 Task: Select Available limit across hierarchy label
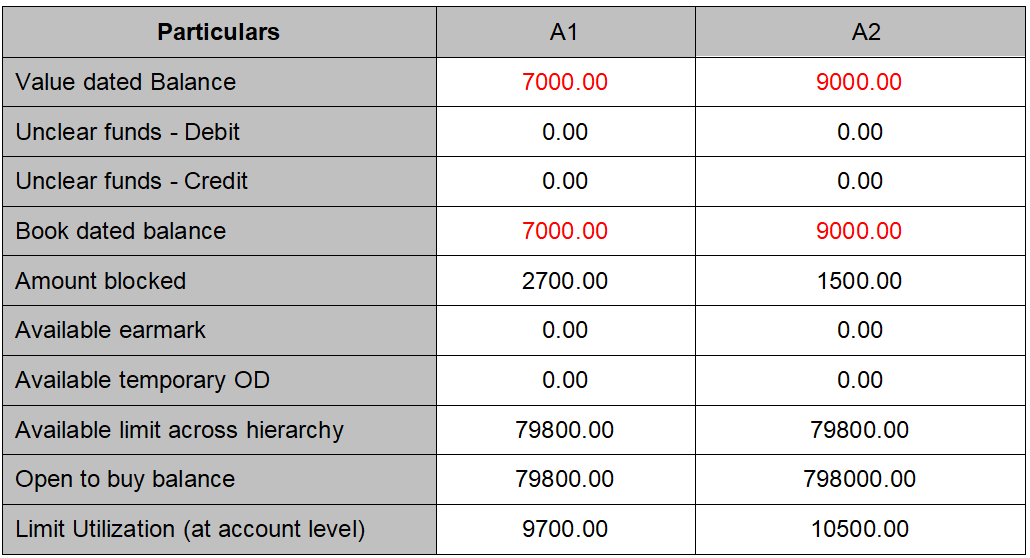180,430
